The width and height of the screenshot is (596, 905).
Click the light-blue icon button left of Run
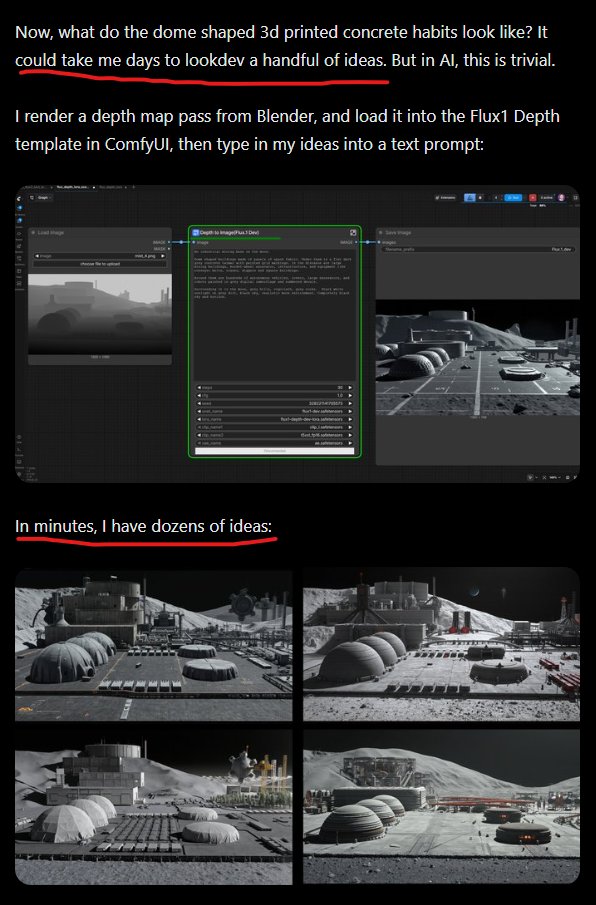[x=470, y=198]
